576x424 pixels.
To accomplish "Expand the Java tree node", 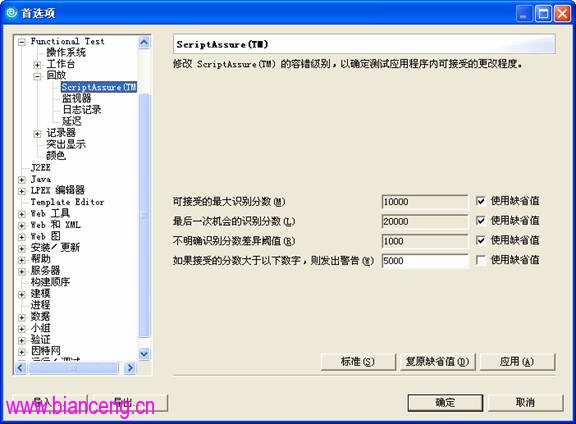I will click(x=22, y=180).
